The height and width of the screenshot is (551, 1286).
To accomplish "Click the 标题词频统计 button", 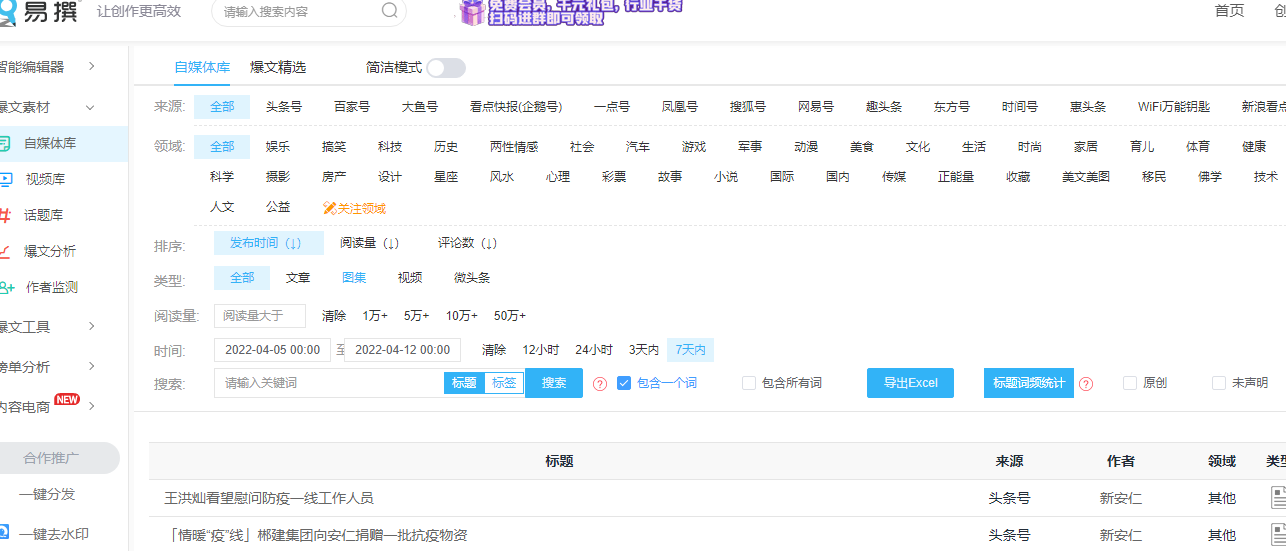I will coord(1029,383).
